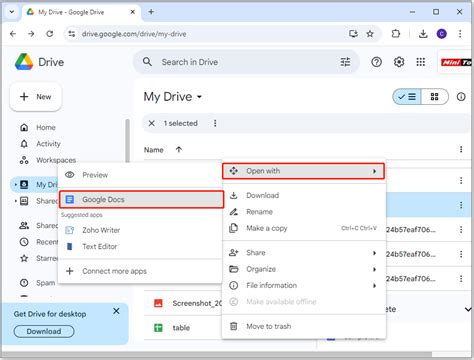Clear selection with the X icon
Screen dimensions: 474x360
pyautogui.click(x=151, y=123)
